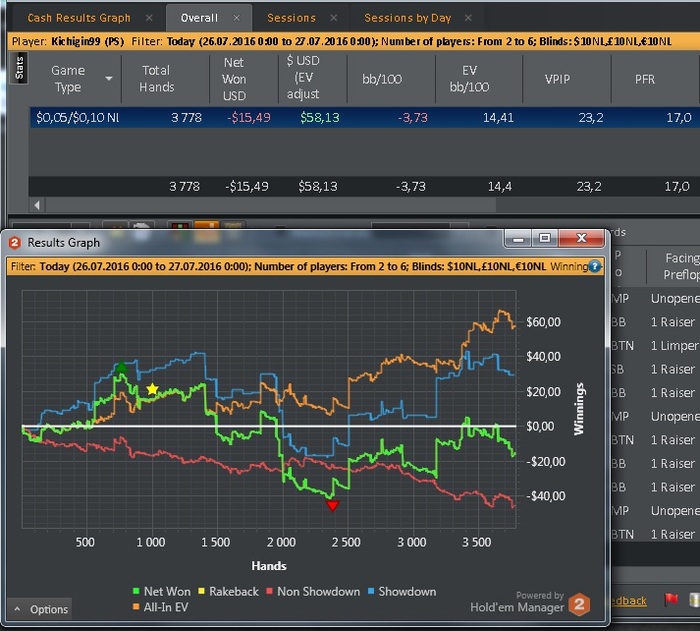700x631 pixels.
Task: Open the blue help icon in graph filter bar
Action: coord(595,267)
